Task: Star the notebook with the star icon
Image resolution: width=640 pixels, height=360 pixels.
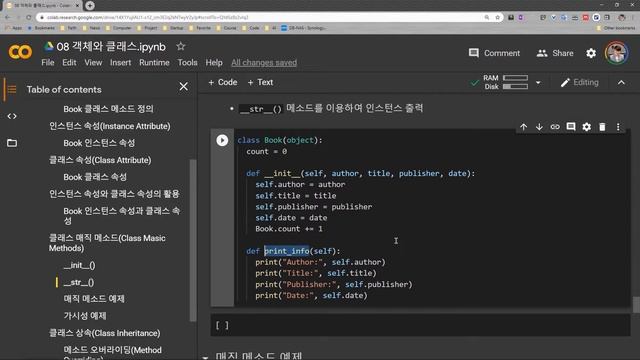Action: coord(181,47)
